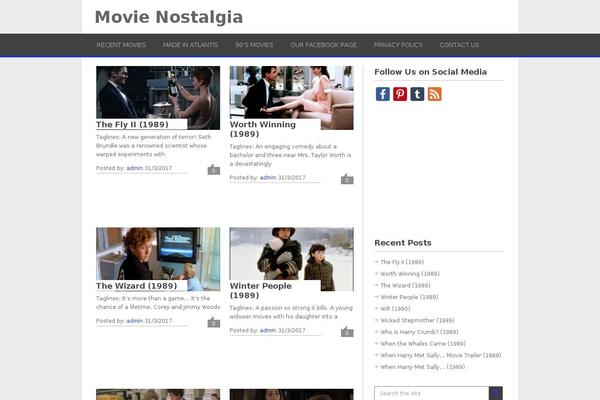Open the Tumblr social media icon
The height and width of the screenshot is (400, 600).
417,94
